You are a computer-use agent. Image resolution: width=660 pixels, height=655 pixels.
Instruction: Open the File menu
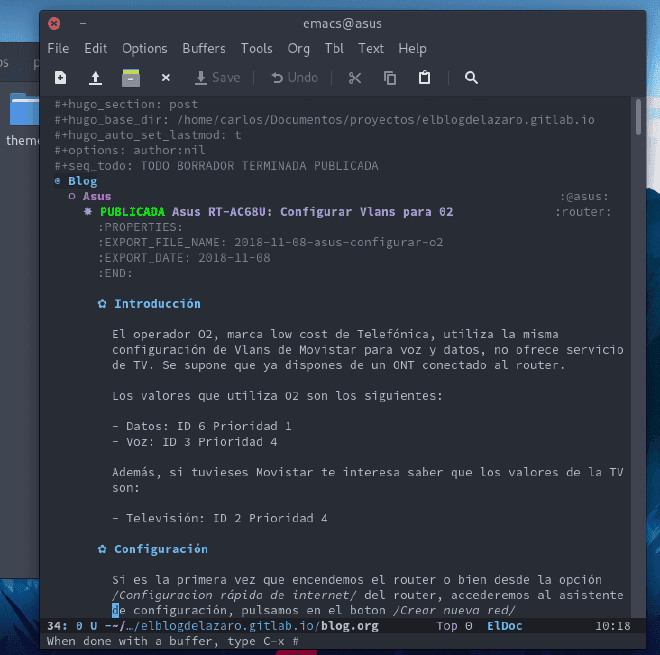58,48
